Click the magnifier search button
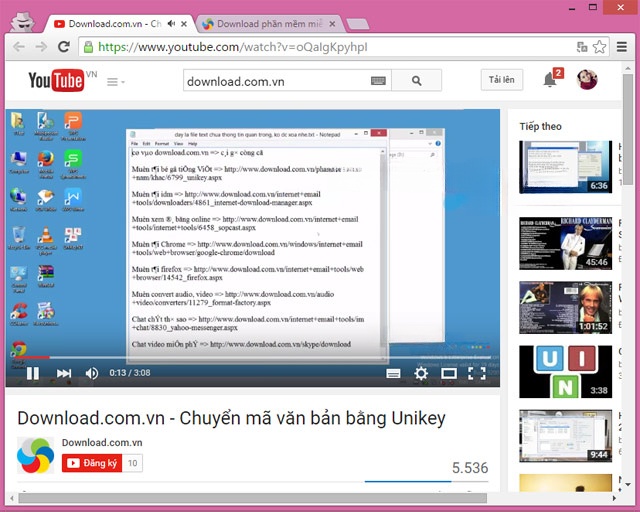The width and height of the screenshot is (640, 512). (x=416, y=80)
